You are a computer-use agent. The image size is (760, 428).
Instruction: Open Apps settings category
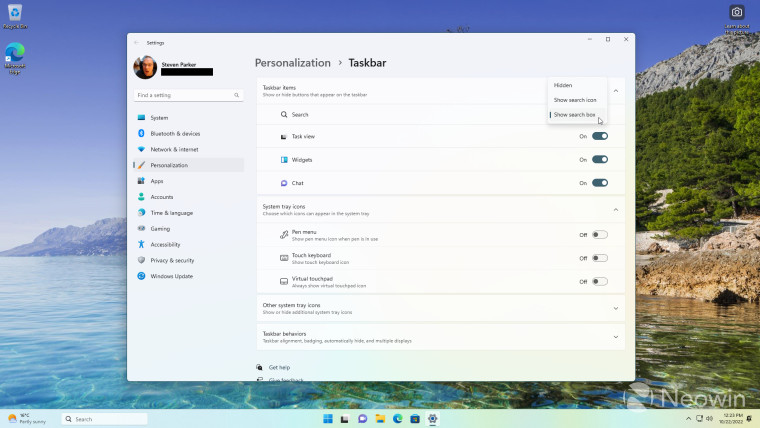pos(188,181)
